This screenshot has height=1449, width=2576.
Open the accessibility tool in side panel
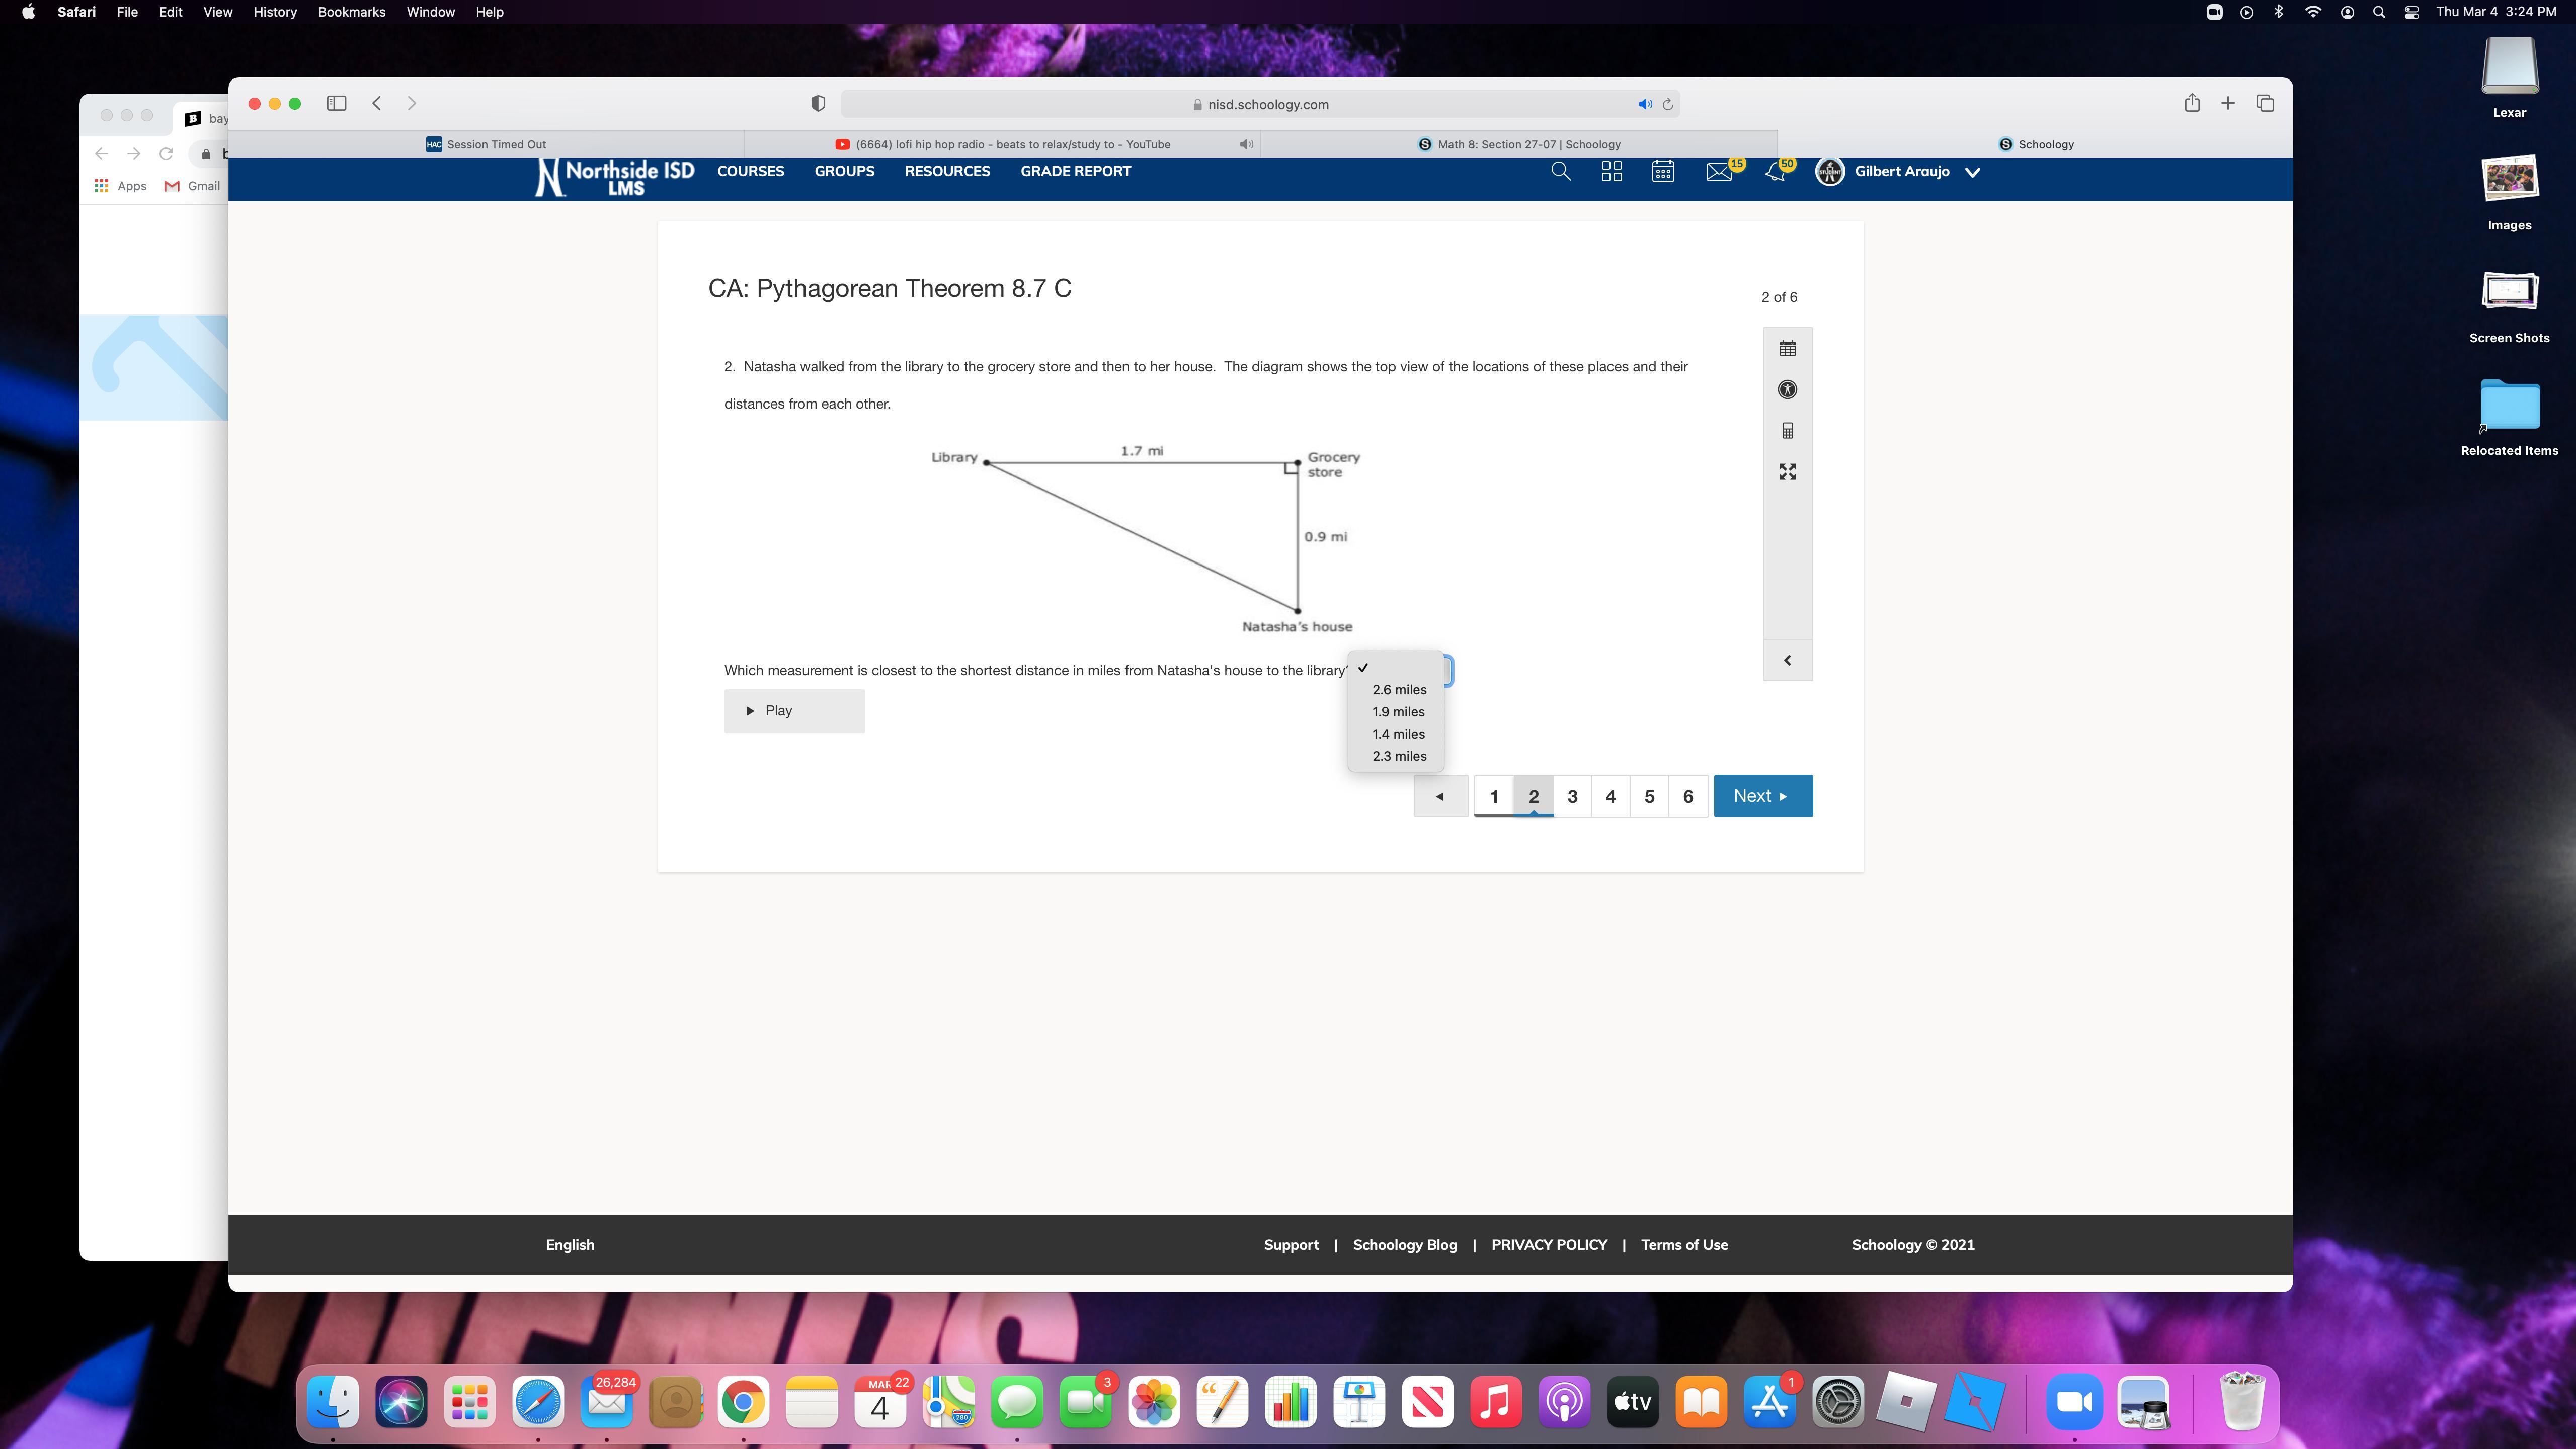coord(1787,390)
